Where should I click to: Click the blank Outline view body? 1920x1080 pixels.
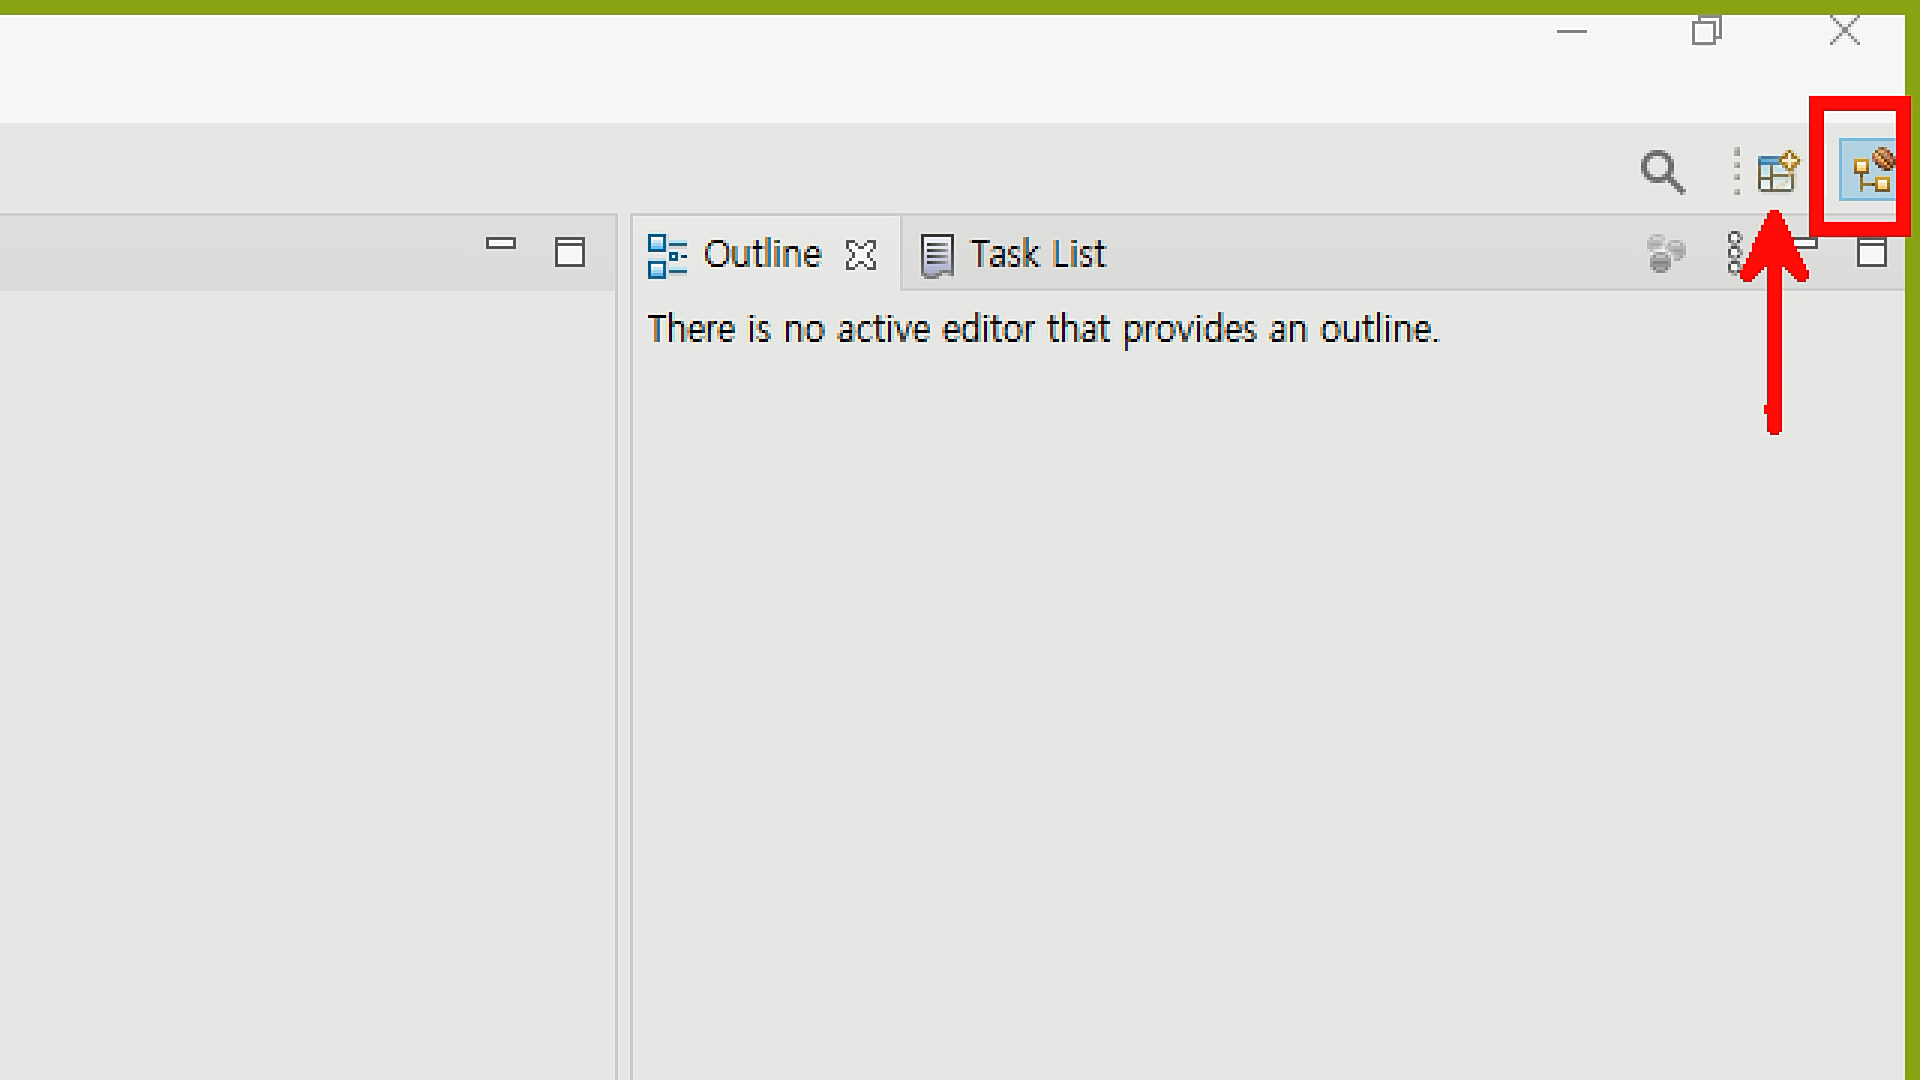coord(1260,700)
